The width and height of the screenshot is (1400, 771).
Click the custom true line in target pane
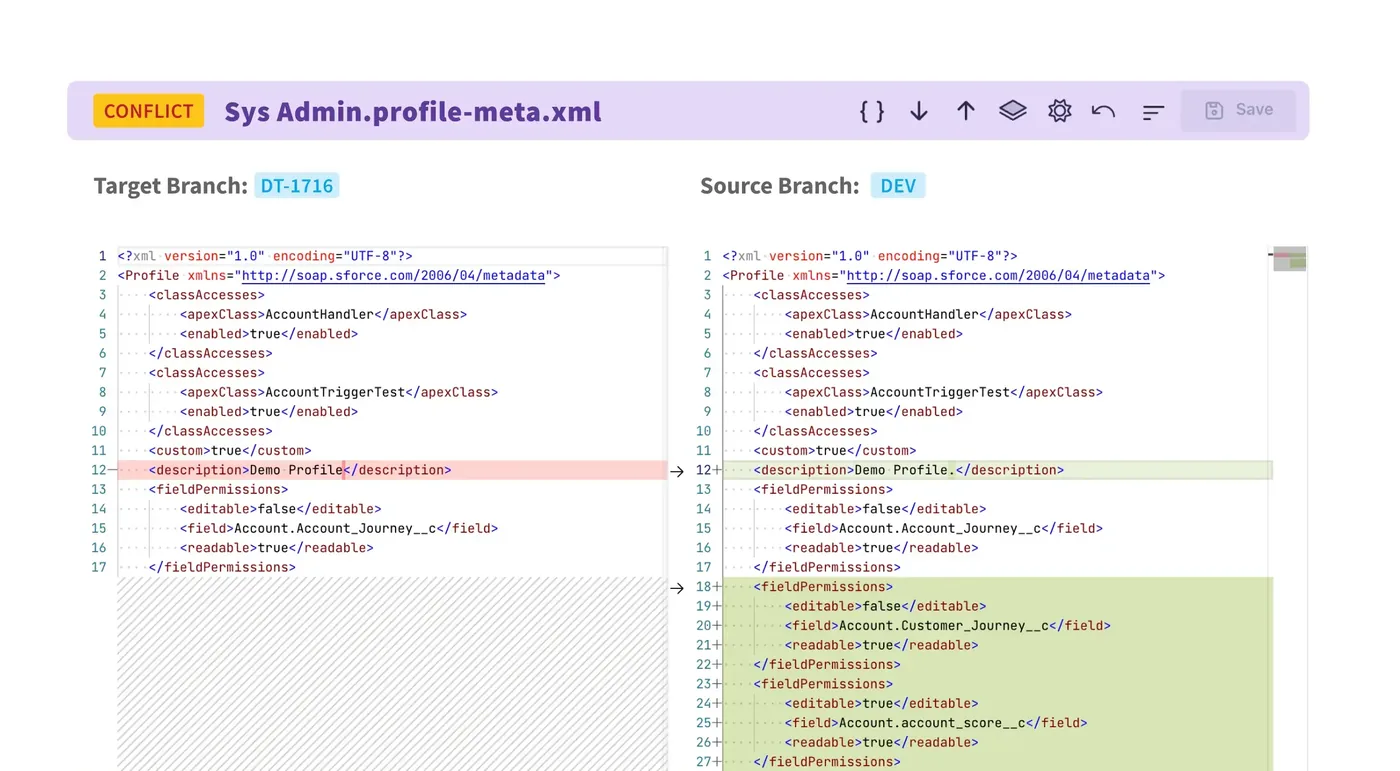230,451
